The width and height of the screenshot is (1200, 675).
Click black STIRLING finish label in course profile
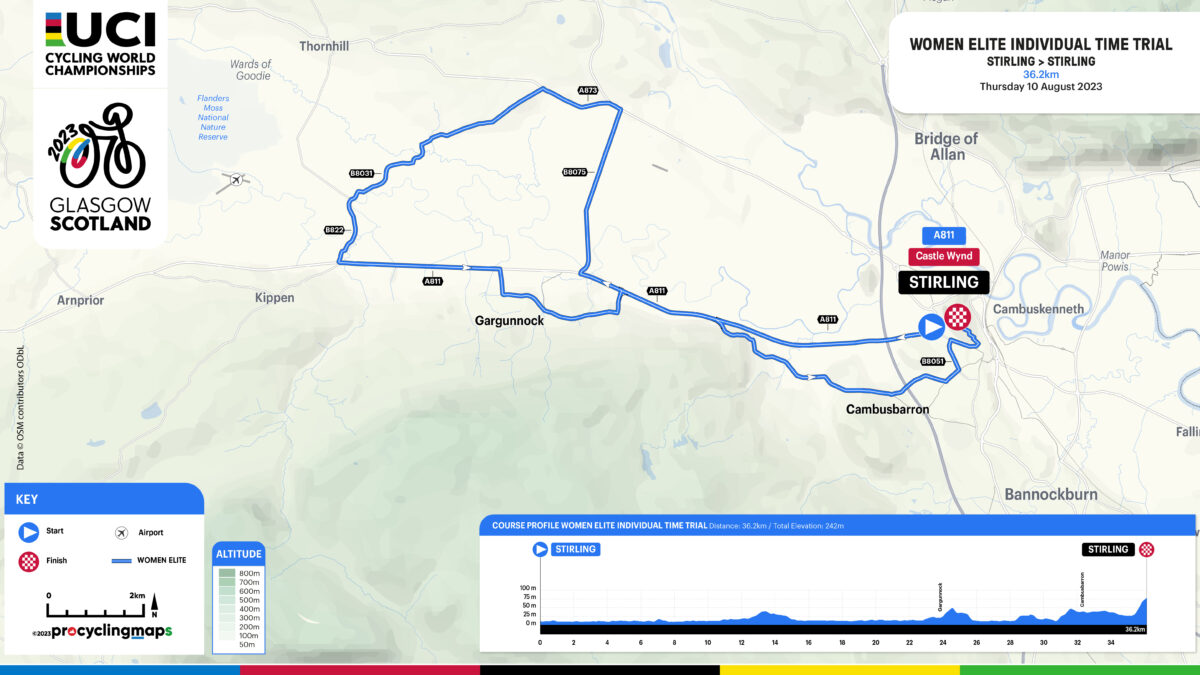1108,549
